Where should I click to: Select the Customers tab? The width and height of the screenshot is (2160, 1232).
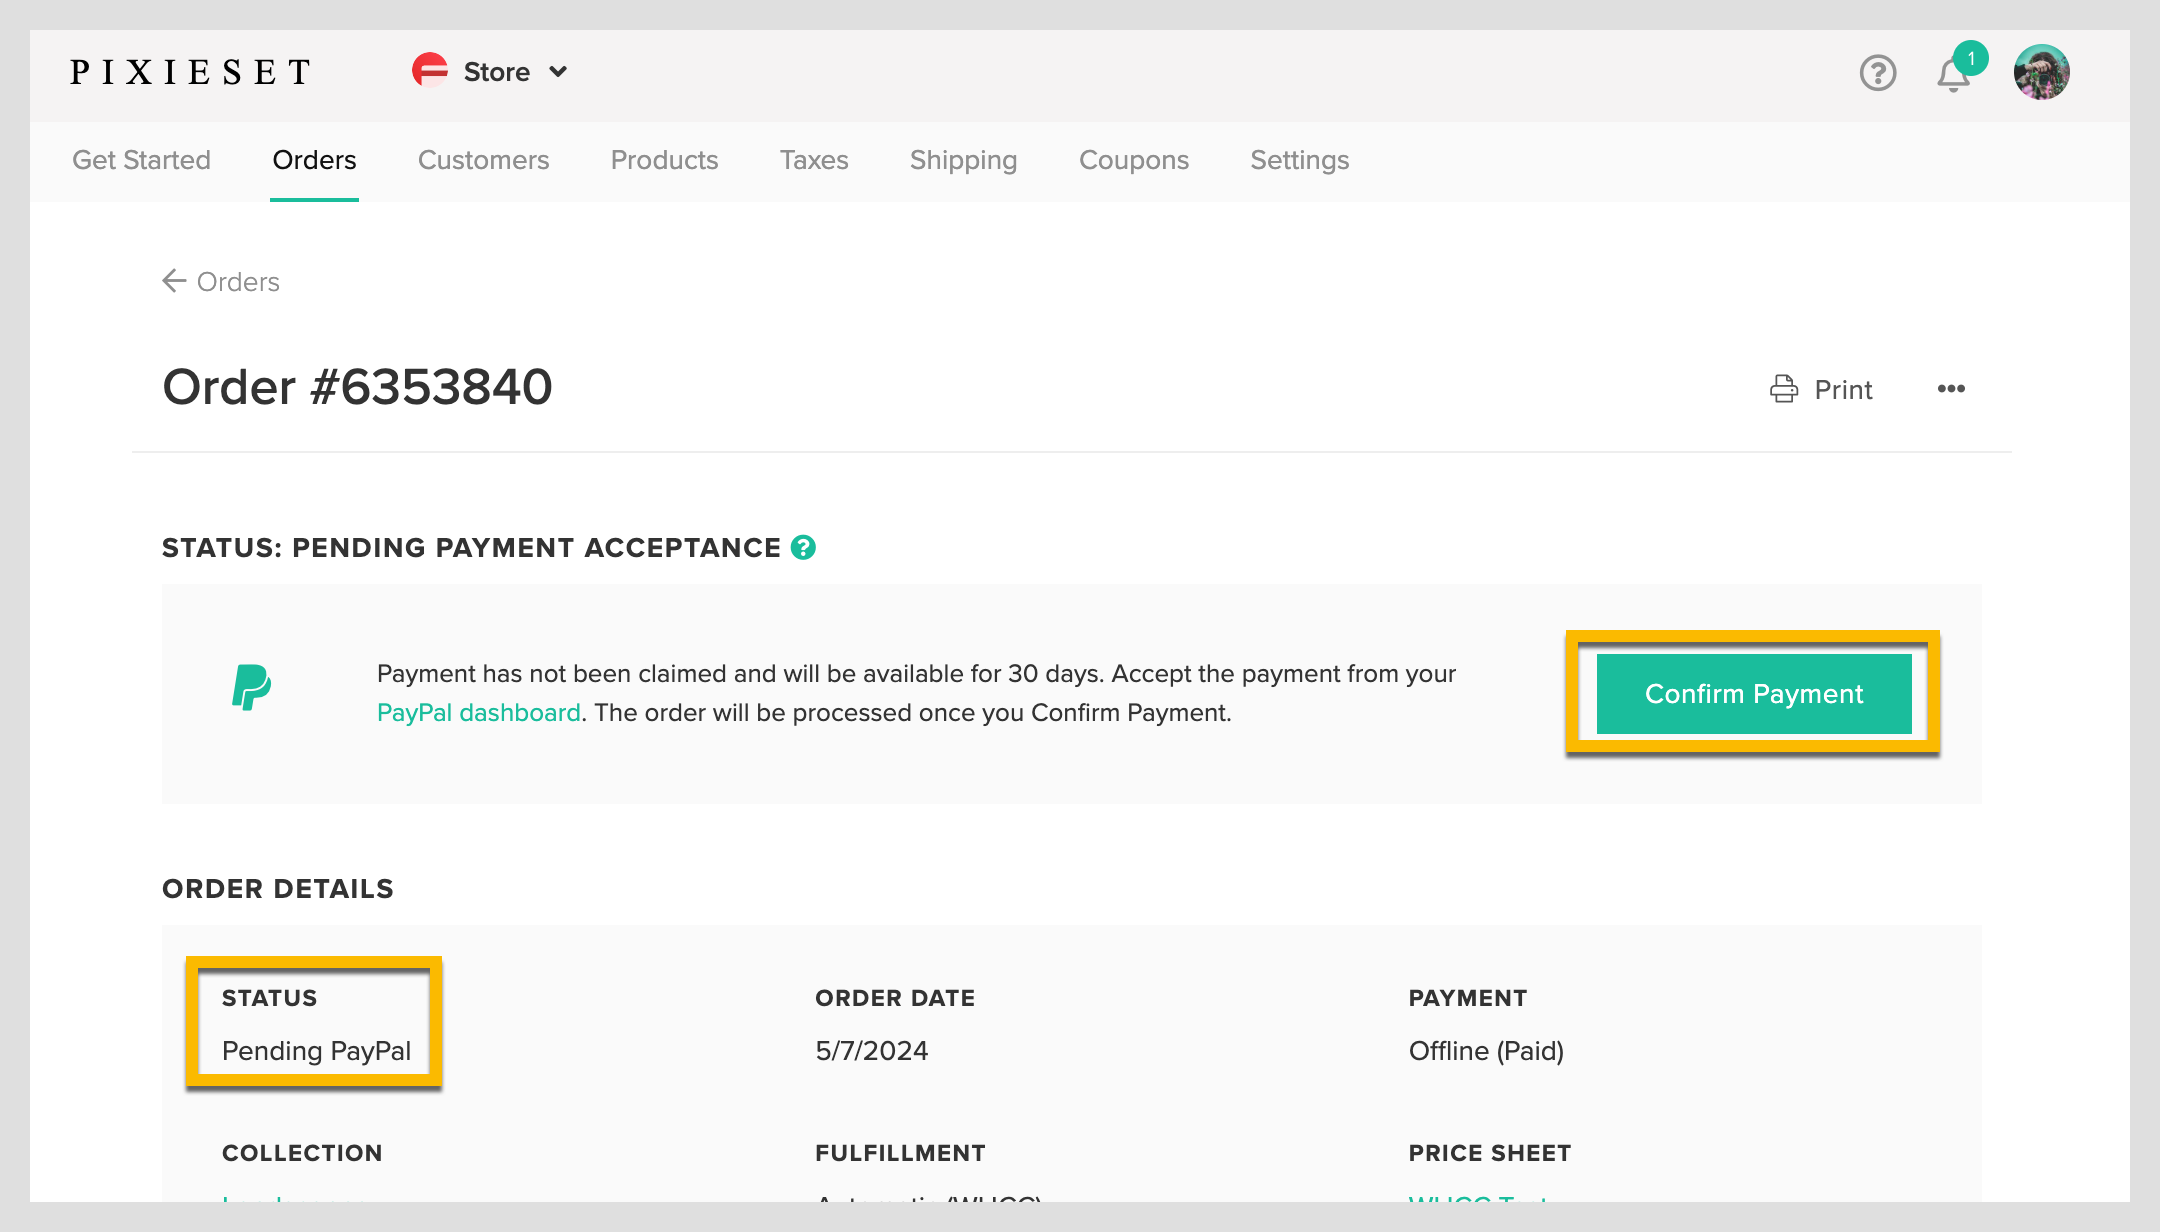coord(484,160)
